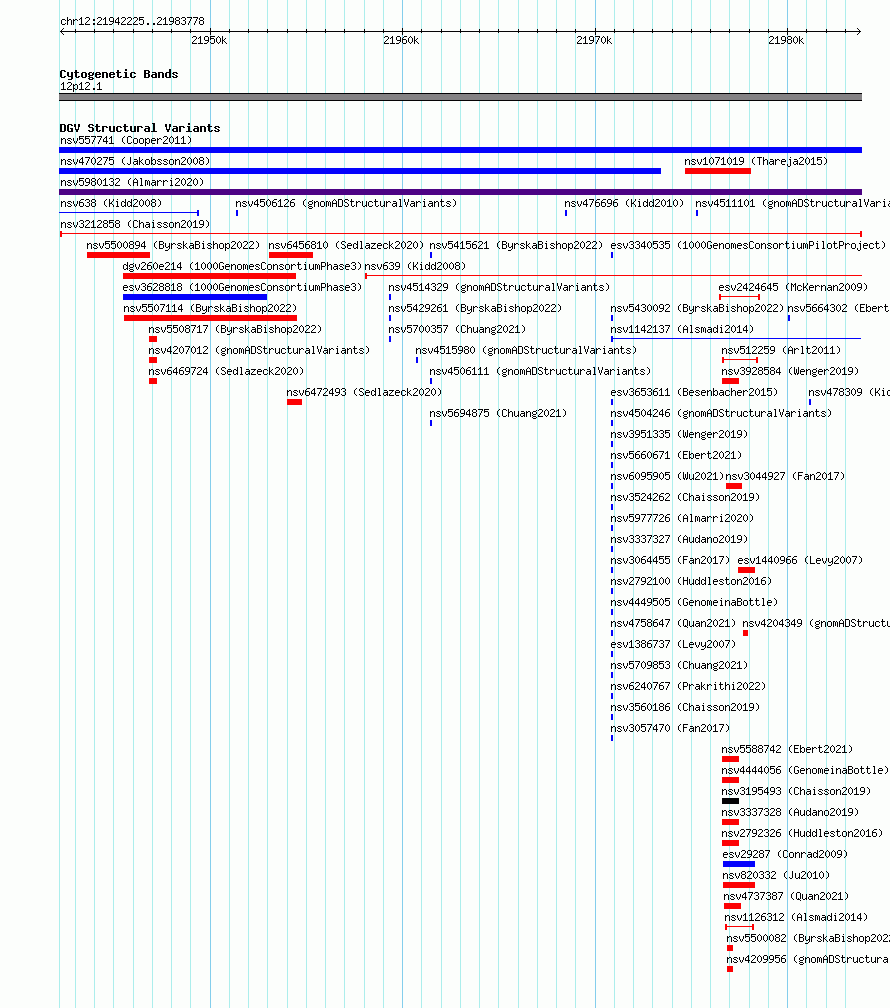Click red bar under nsv6472493 Sedlazeck2020
This screenshot has height=1008, width=890.
pos(295,402)
